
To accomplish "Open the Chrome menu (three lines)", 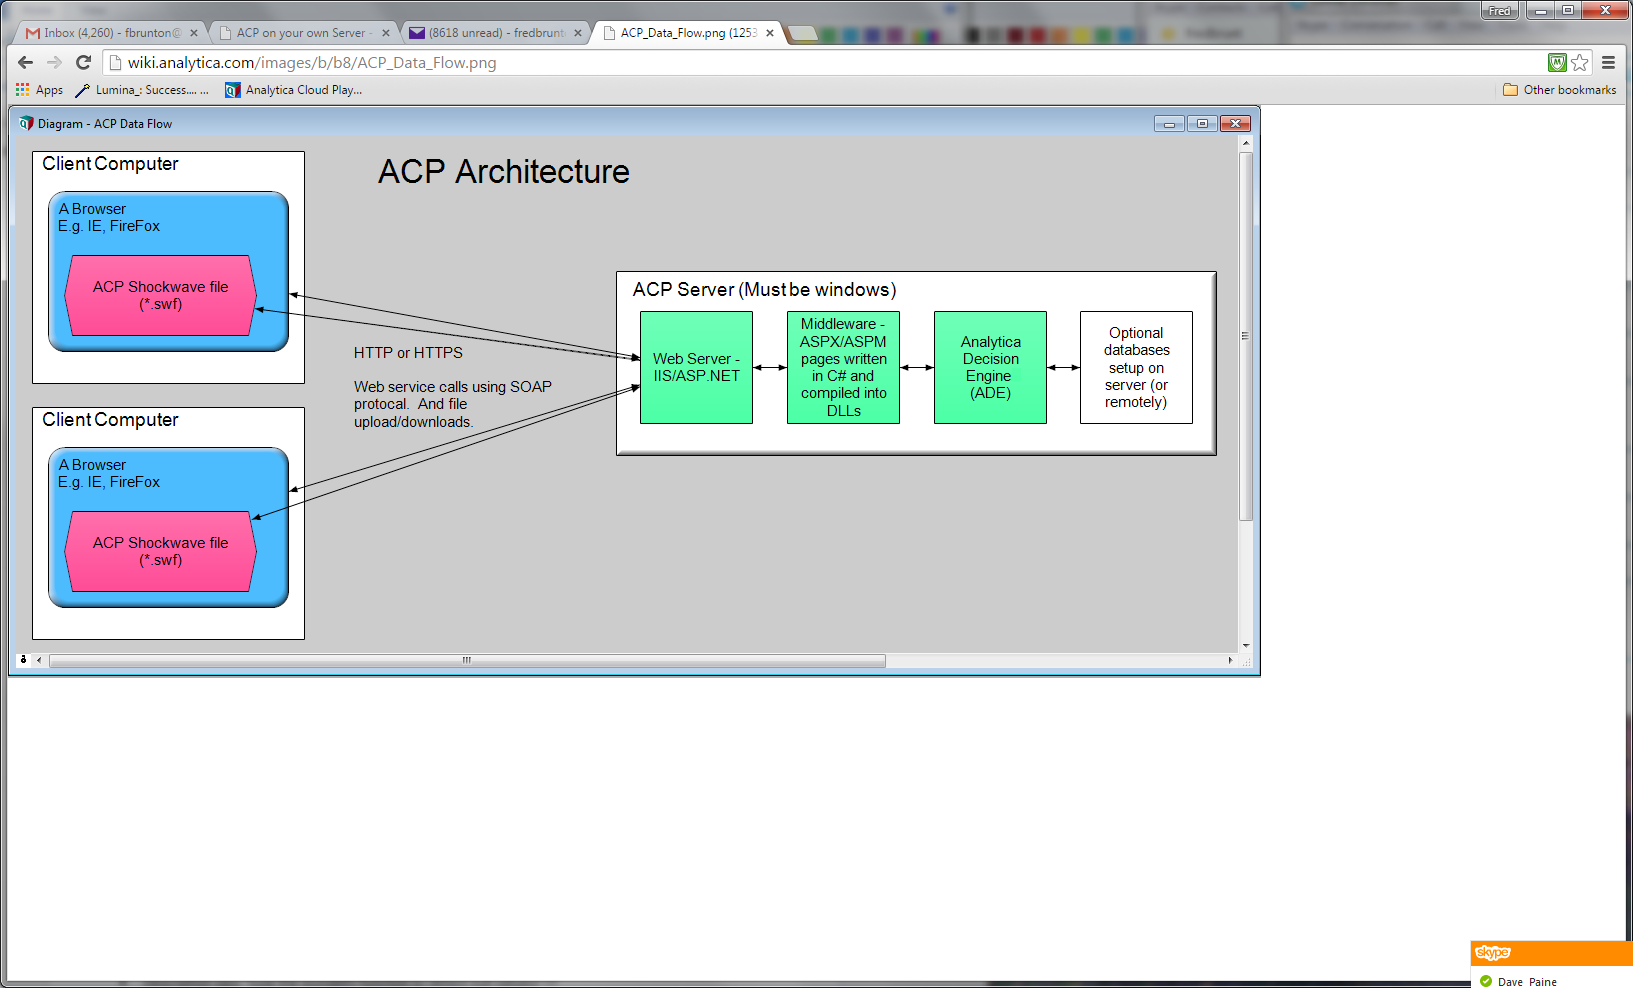I will coord(1608,63).
